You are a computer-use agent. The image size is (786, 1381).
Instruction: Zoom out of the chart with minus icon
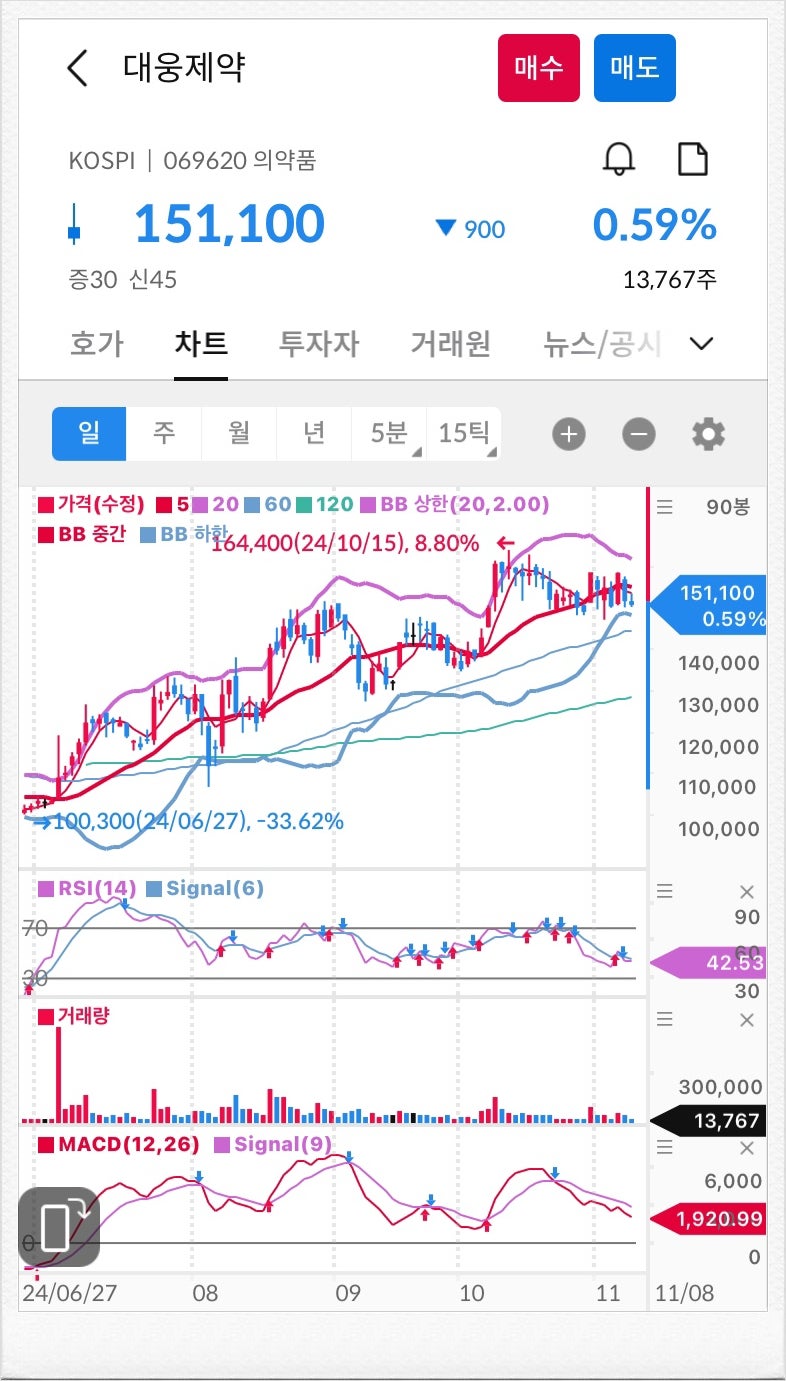638,433
